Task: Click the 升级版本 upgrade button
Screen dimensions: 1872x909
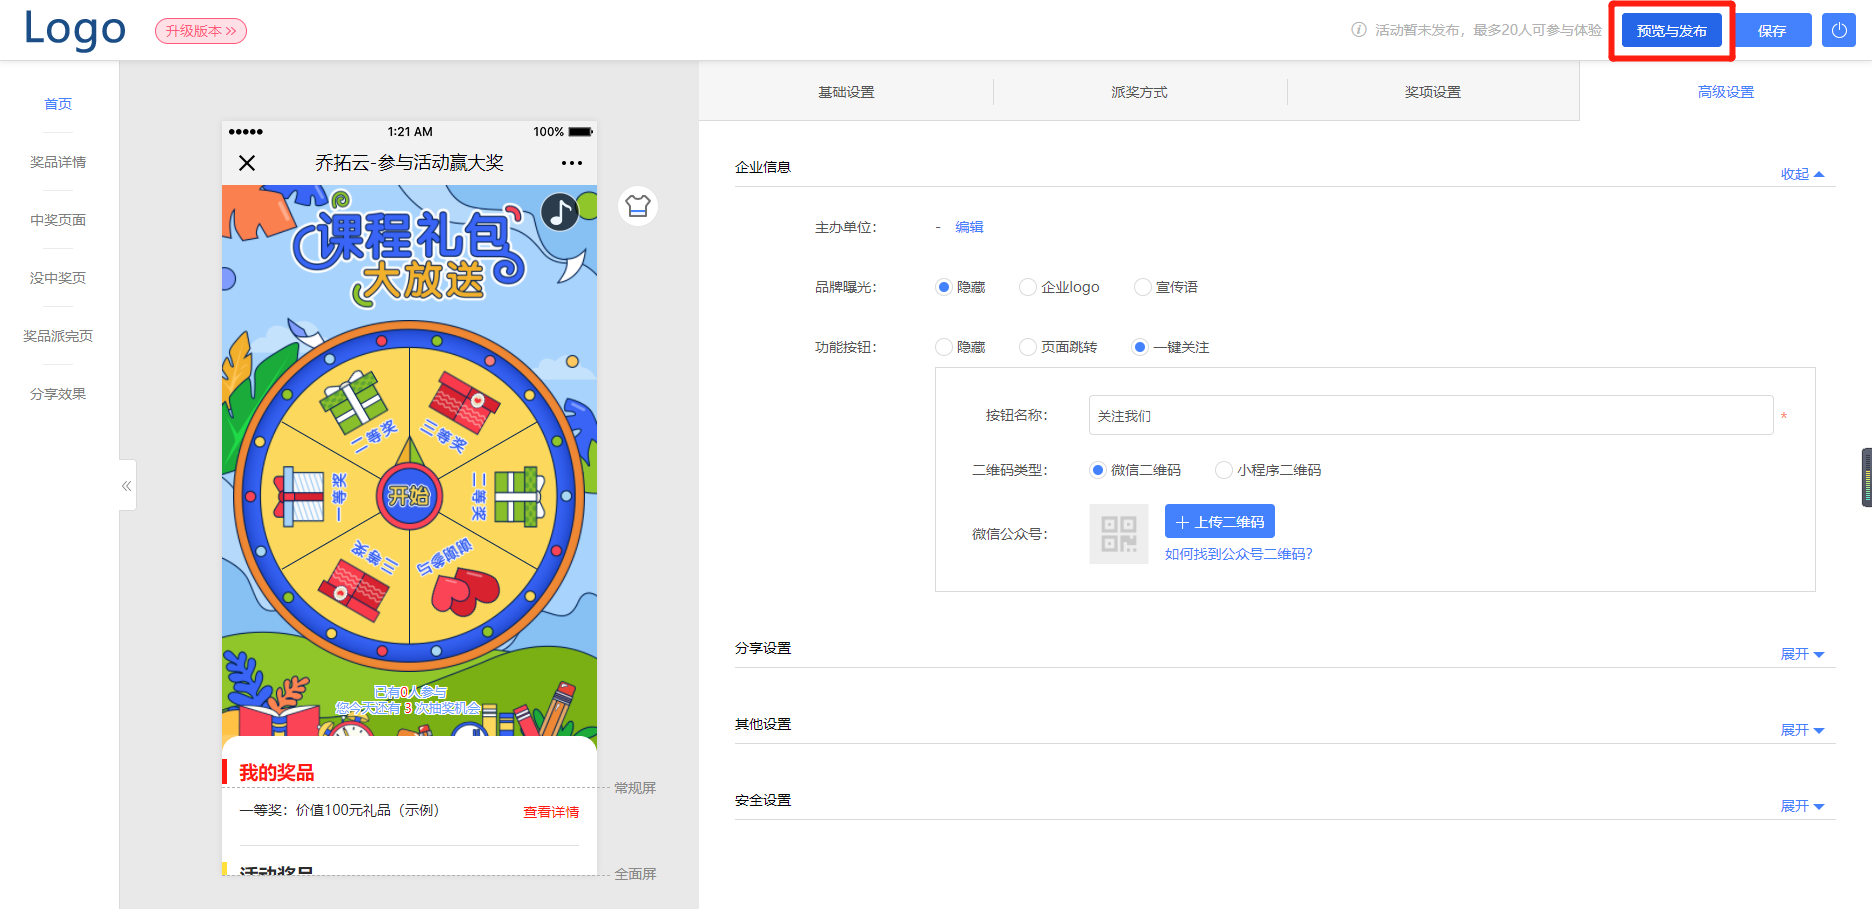Action: point(201,31)
